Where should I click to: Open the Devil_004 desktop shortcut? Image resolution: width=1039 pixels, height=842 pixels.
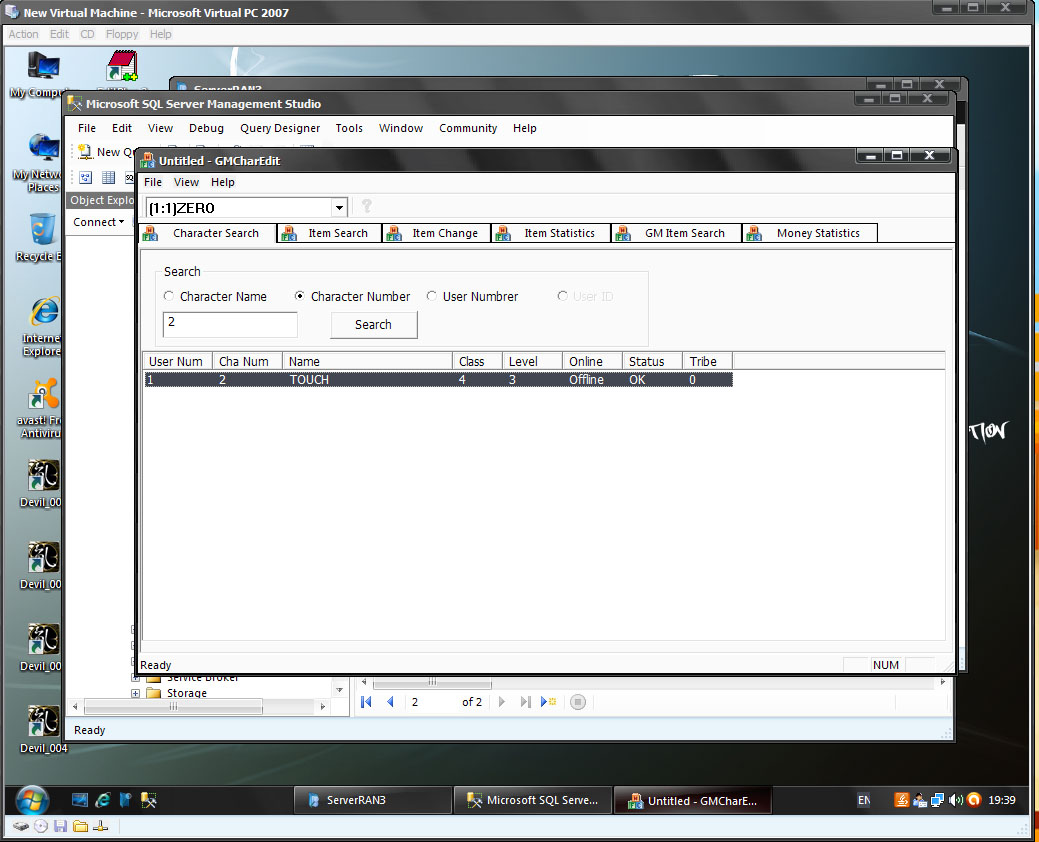43,728
